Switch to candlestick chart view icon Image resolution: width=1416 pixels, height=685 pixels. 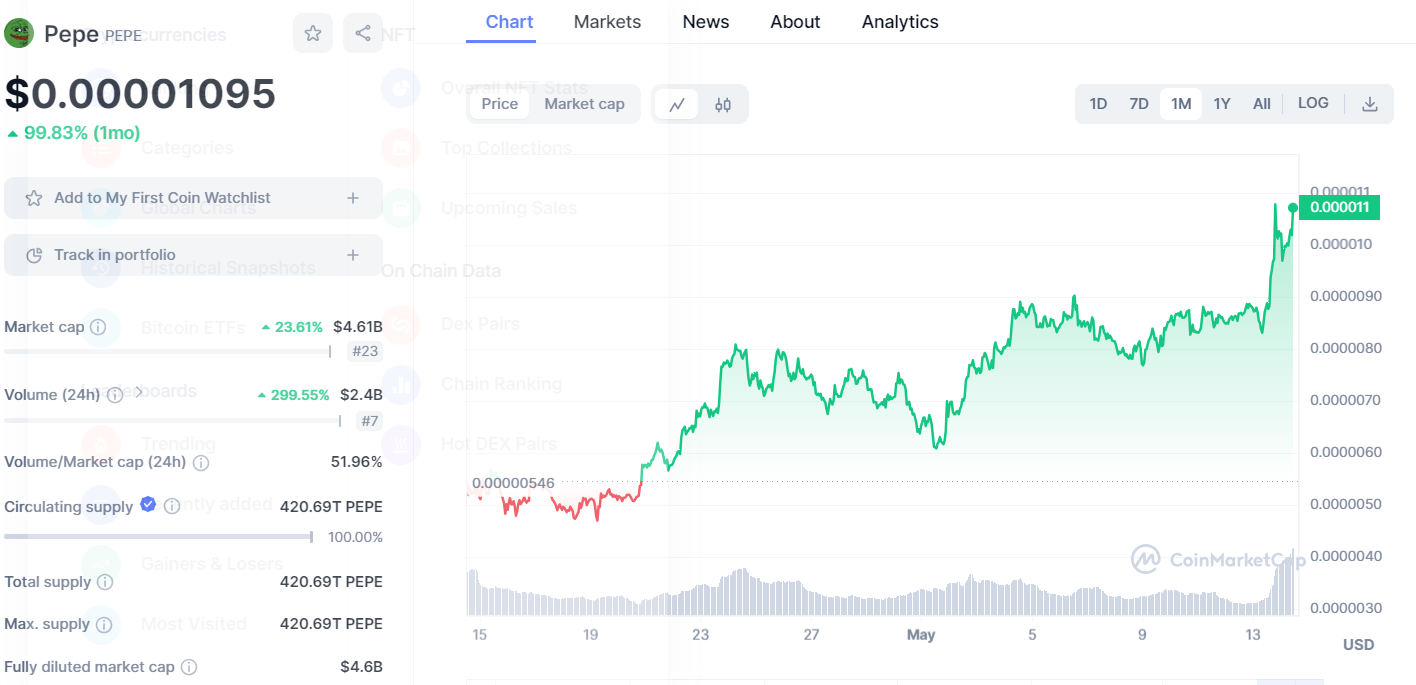coord(723,104)
